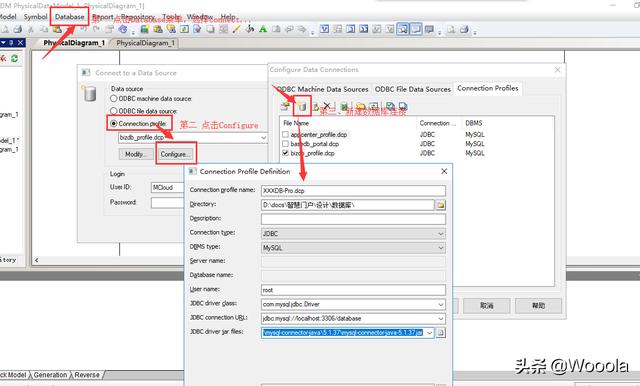The height and width of the screenshot is (386, 640).
Task: Select the yellow pencil line tool
Action: tap(236, 29)
